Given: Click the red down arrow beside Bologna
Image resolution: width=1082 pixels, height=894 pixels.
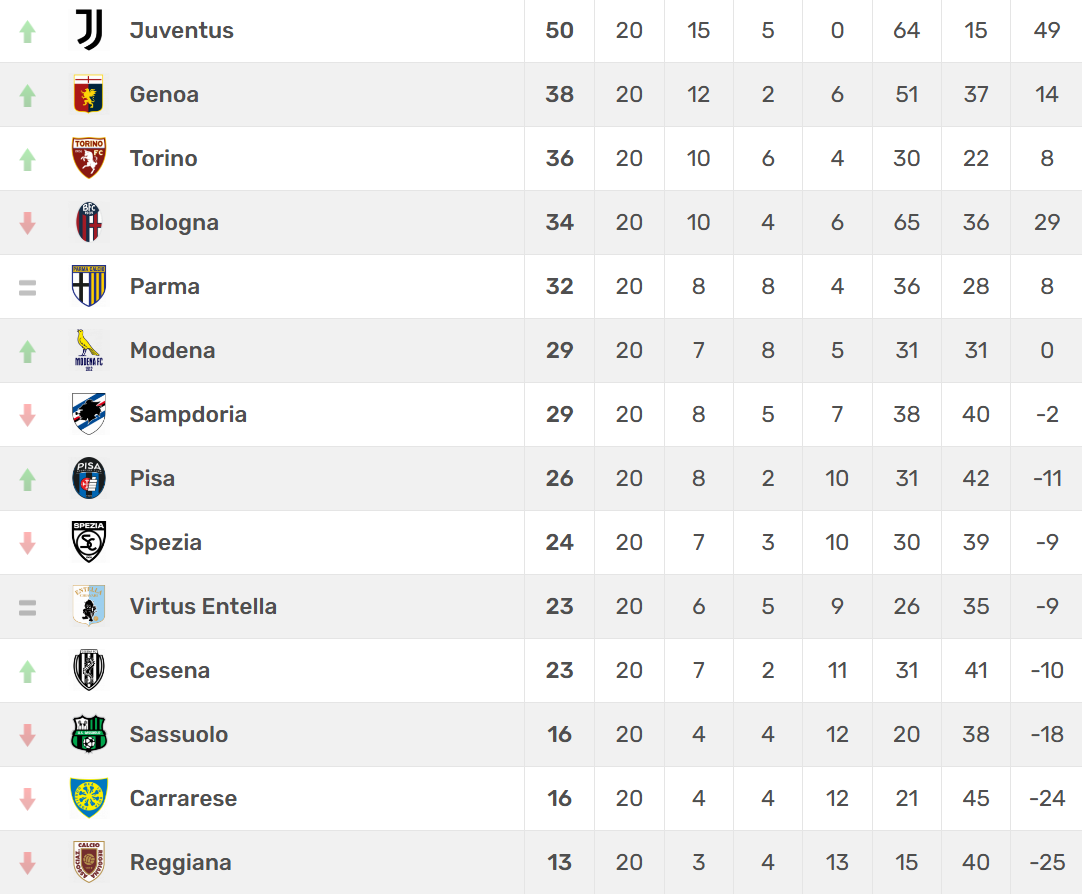Looking at the screenshot, I should [27, 223].
